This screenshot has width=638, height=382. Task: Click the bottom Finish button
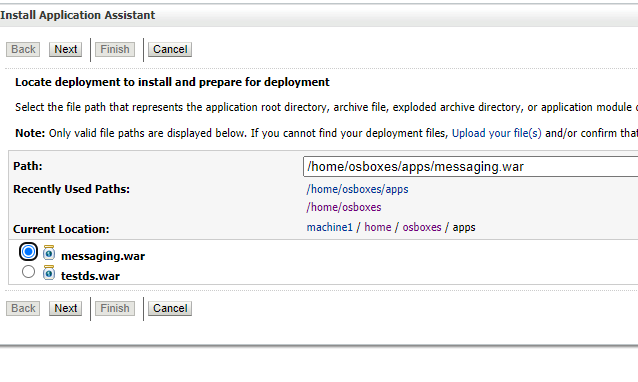click(x=115, y=309)
